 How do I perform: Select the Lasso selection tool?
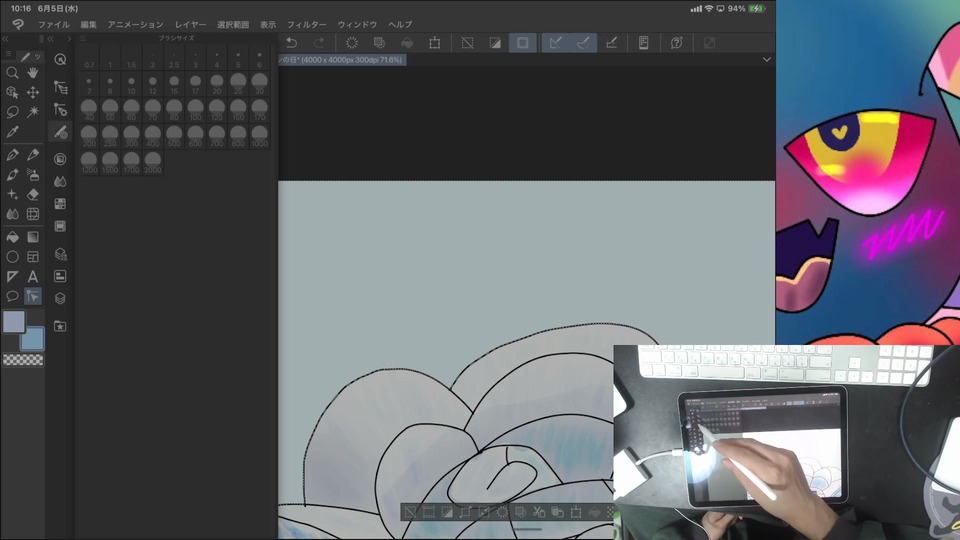[x=12, y=112]
